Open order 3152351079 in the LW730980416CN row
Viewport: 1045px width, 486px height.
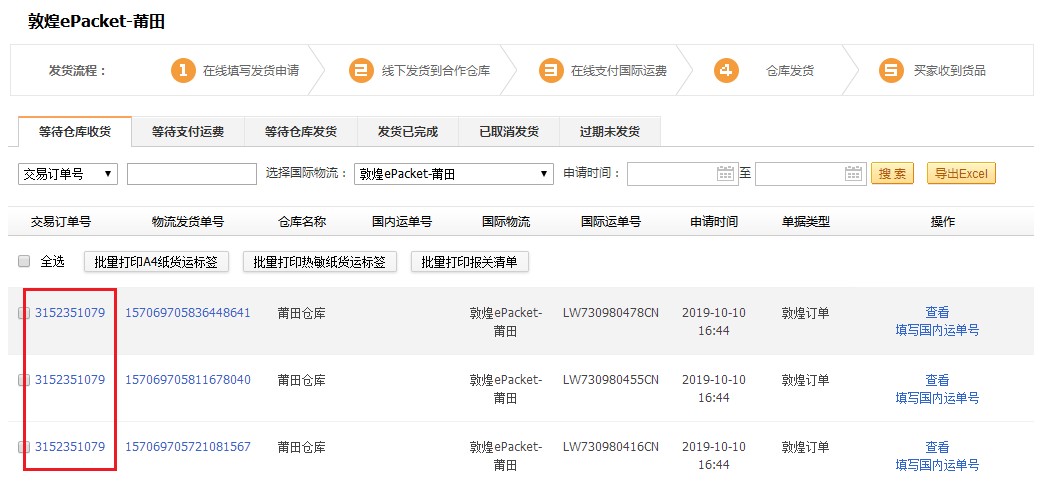(70, 447)
